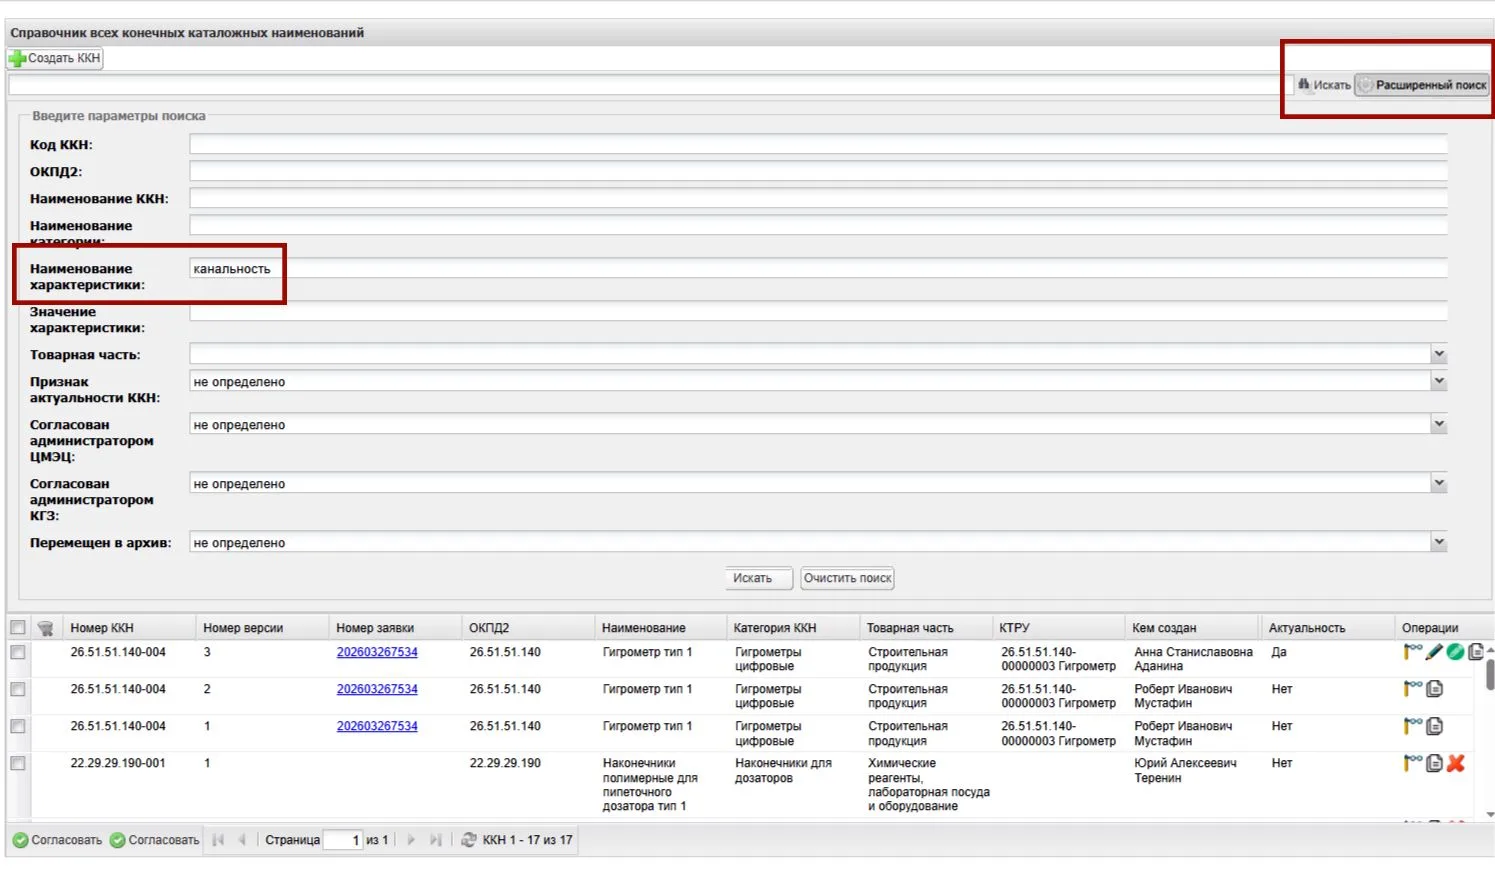1495x869 pixels.
Task: Click the Расширенный поиск button
Action: pyautogui.click(x=1423, y=85)
